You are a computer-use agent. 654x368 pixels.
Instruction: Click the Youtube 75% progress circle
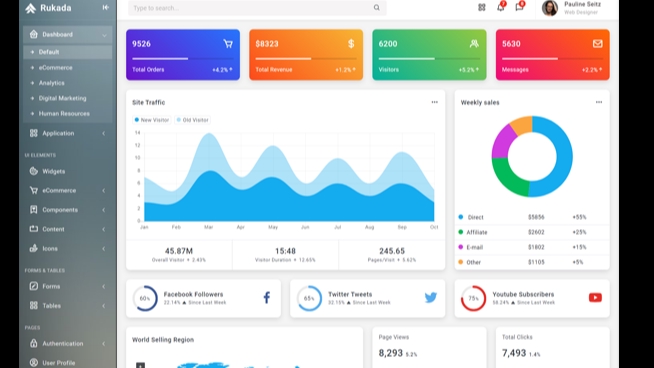[473, 298]
